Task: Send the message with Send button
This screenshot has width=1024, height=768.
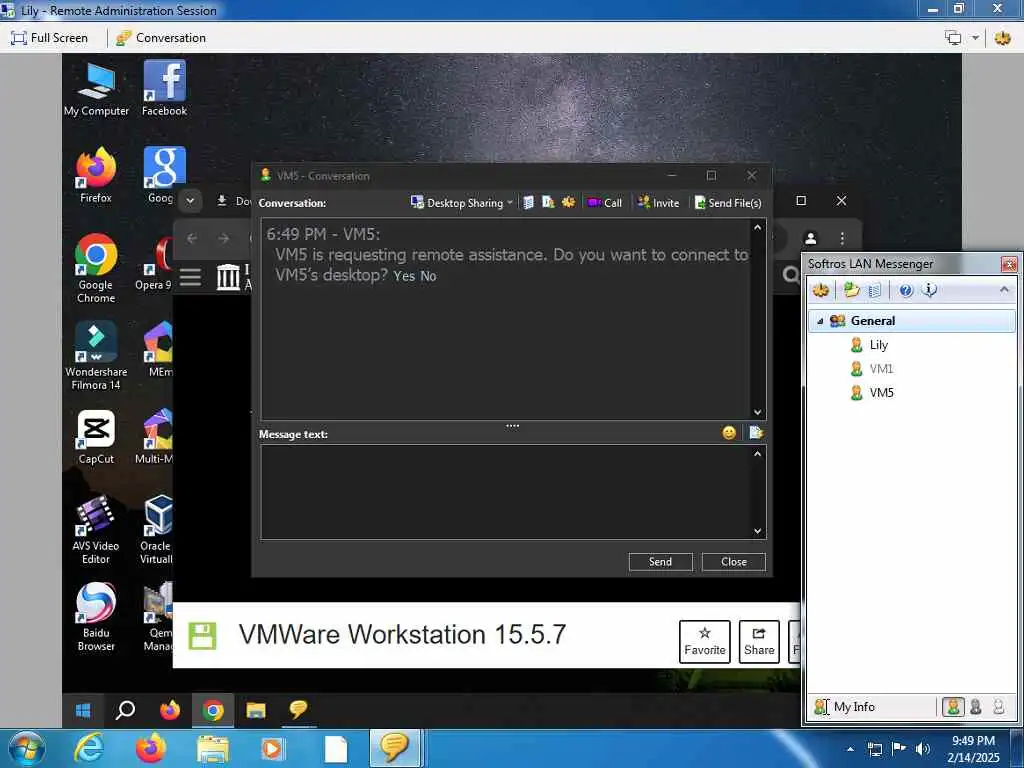Action: point(660,562)
